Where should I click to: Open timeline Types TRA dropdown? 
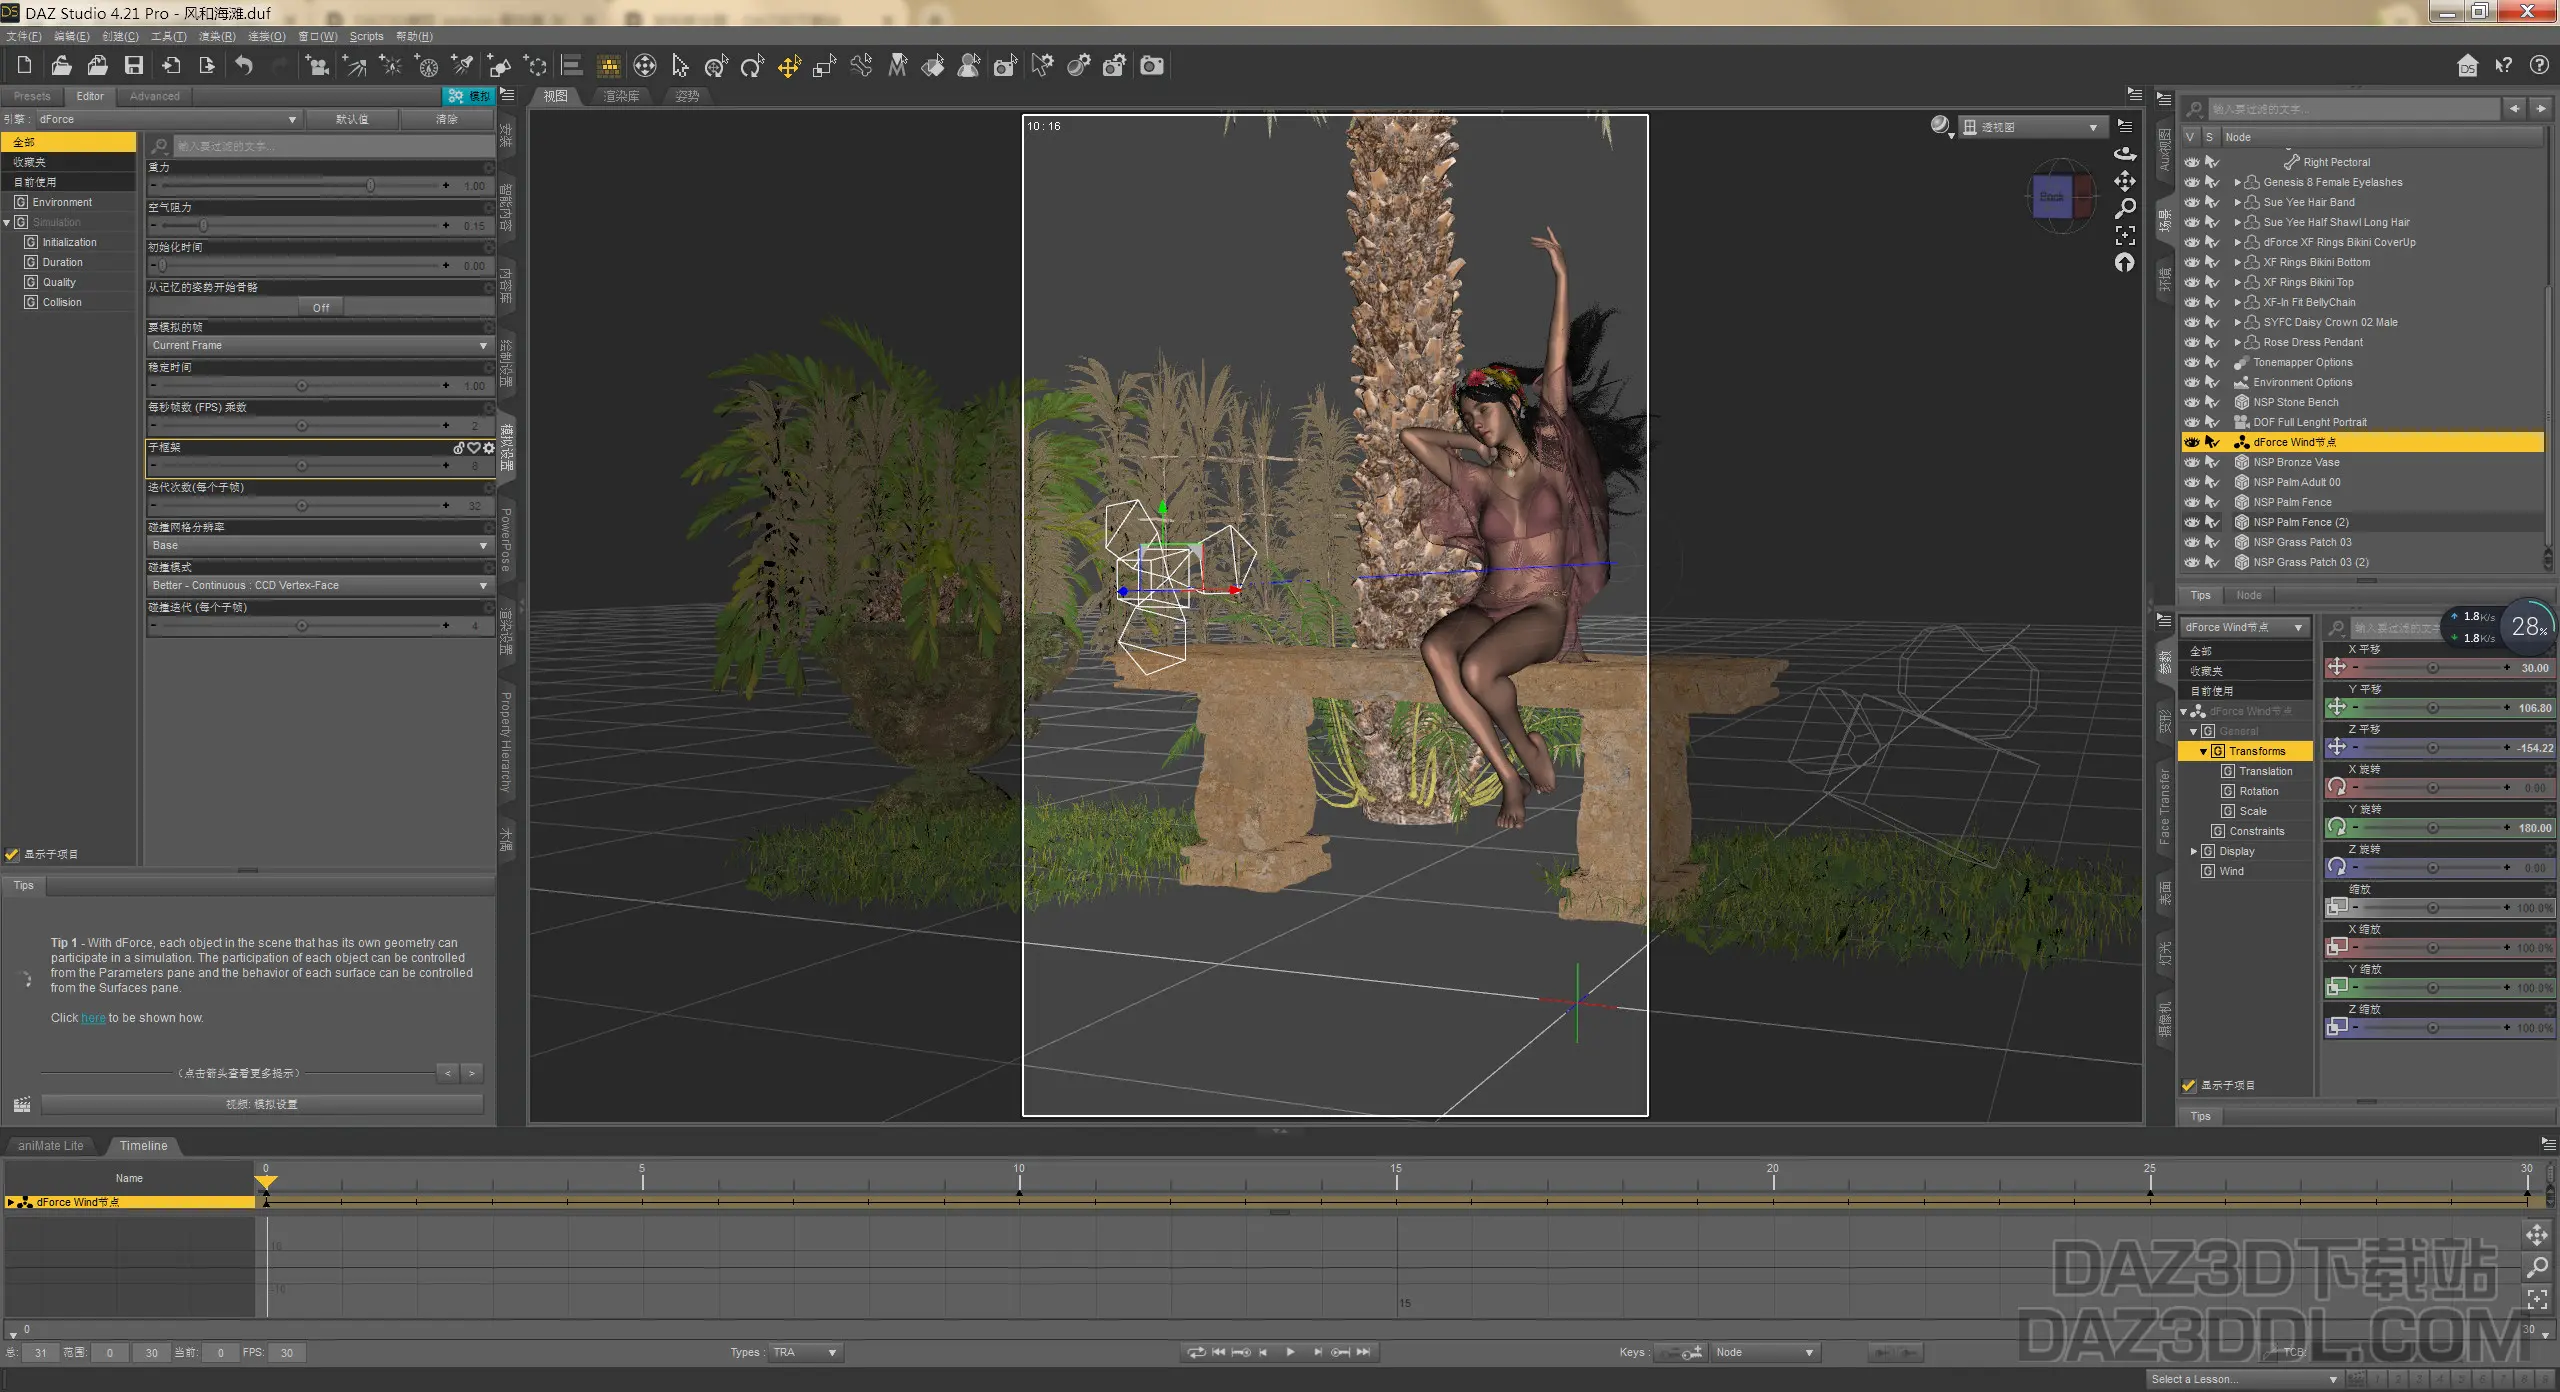tap(805, 1352)
